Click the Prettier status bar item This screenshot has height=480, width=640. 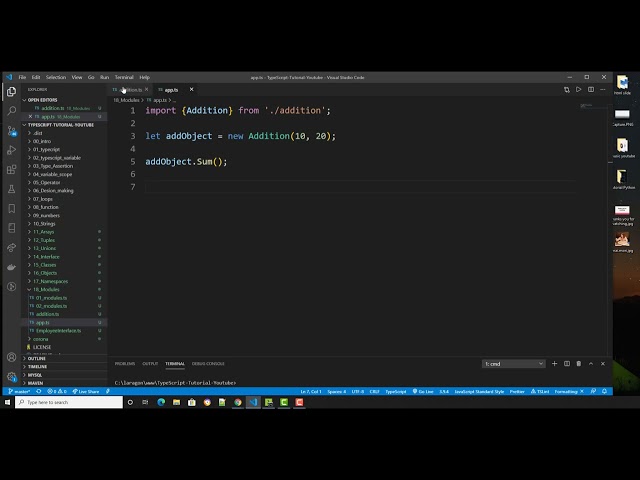click(x=517, y=391)
